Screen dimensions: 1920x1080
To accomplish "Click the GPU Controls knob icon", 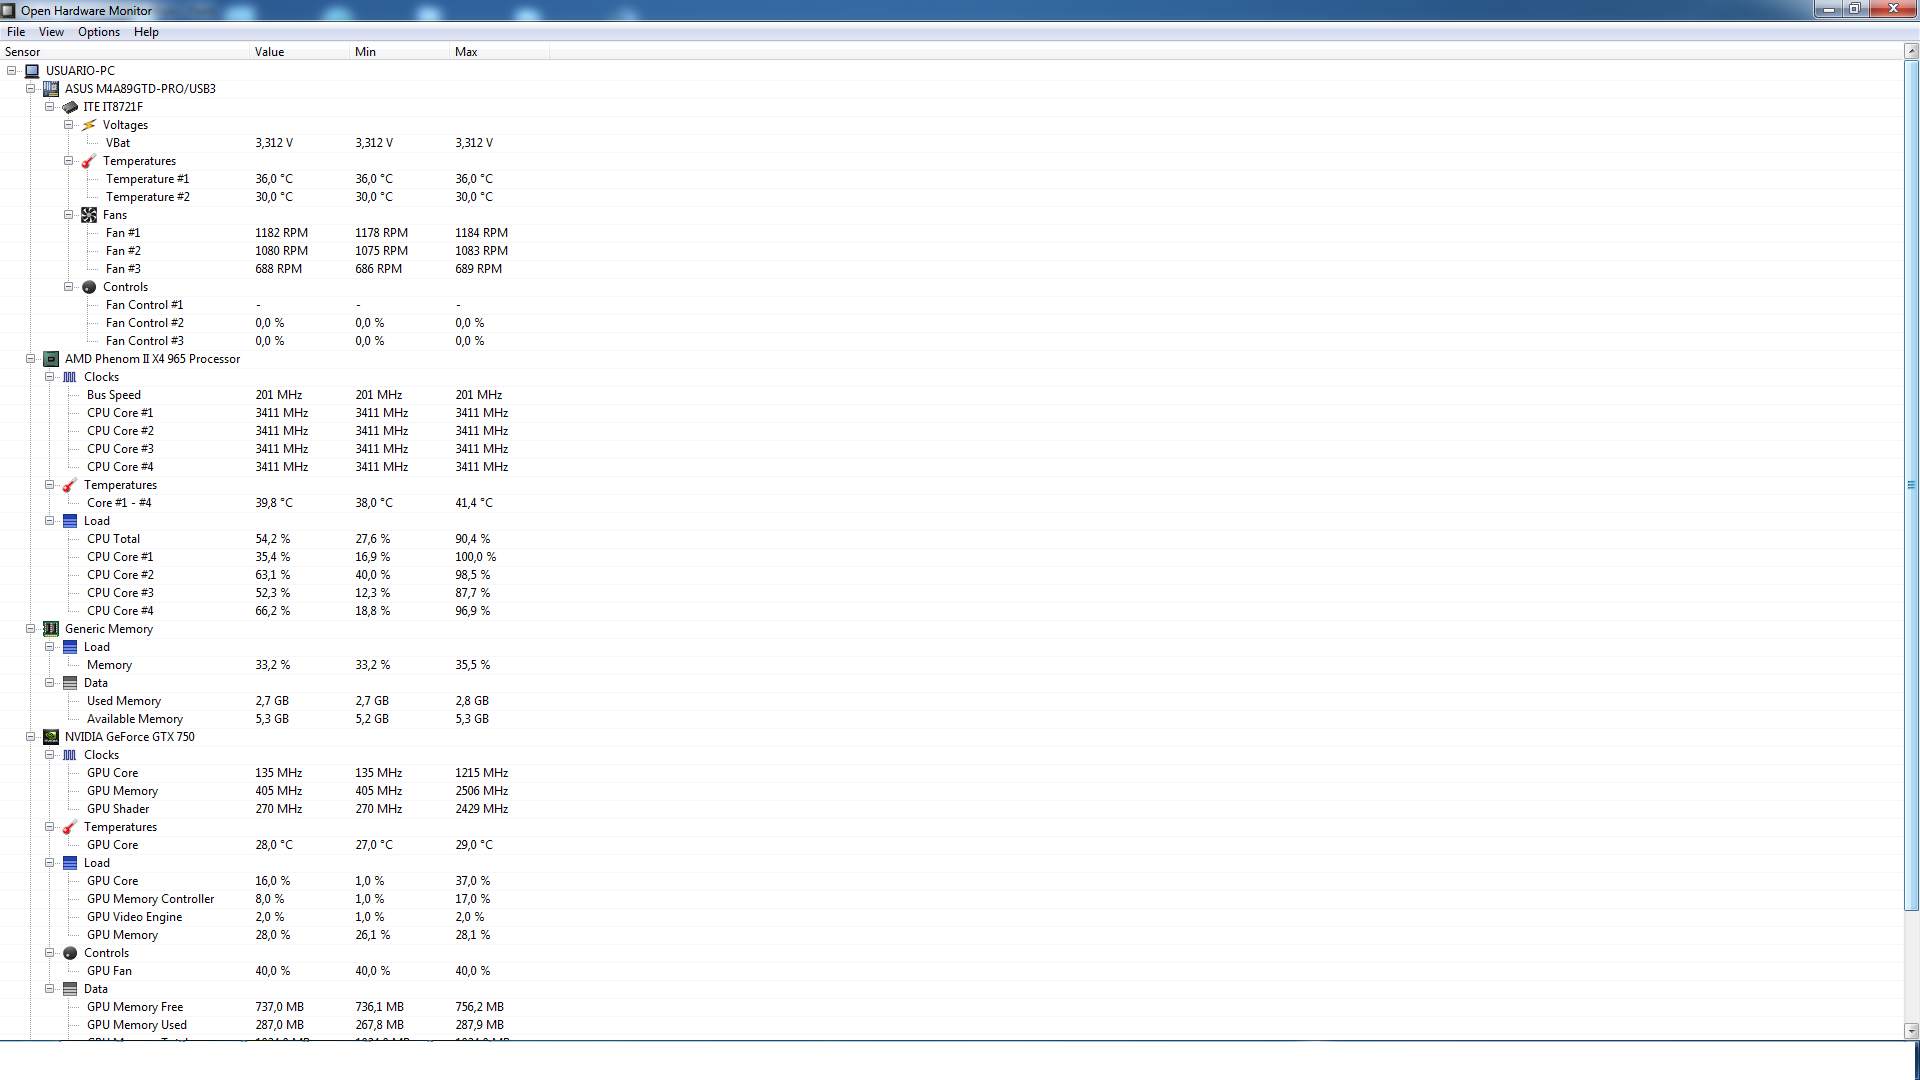I will click(70, 953).
